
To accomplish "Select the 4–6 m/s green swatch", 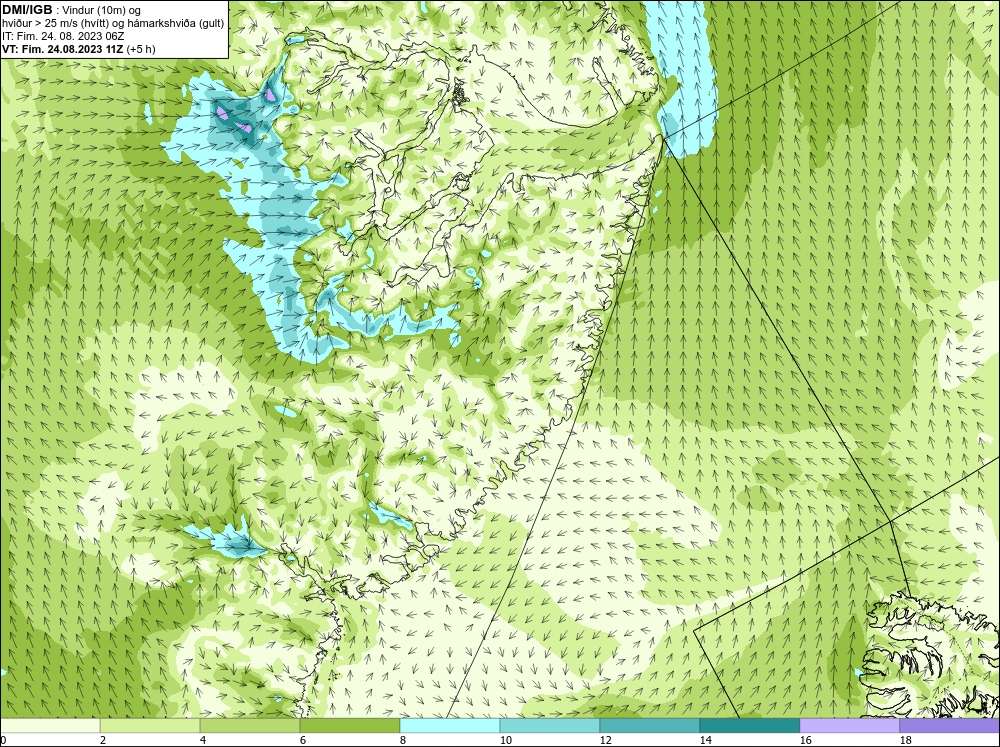I will (250, 726).
